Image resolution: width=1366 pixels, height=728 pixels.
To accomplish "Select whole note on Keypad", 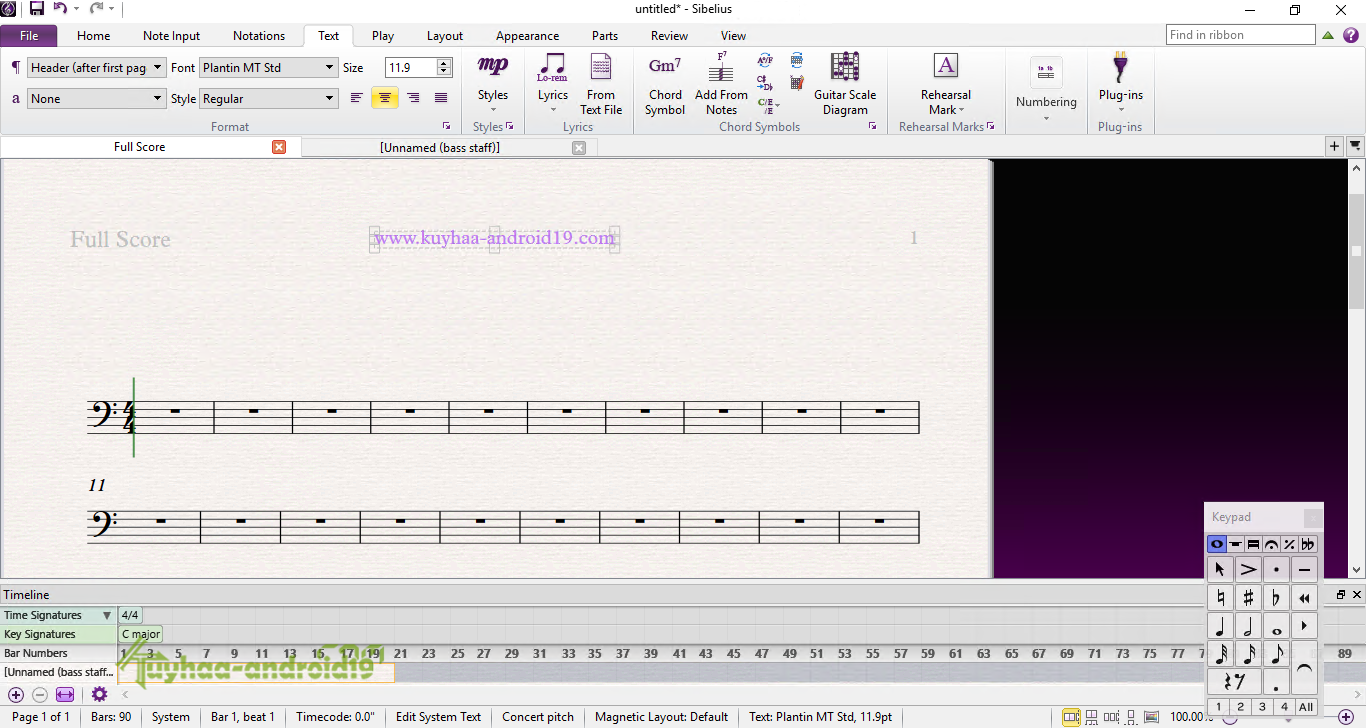I will 1276,627.
